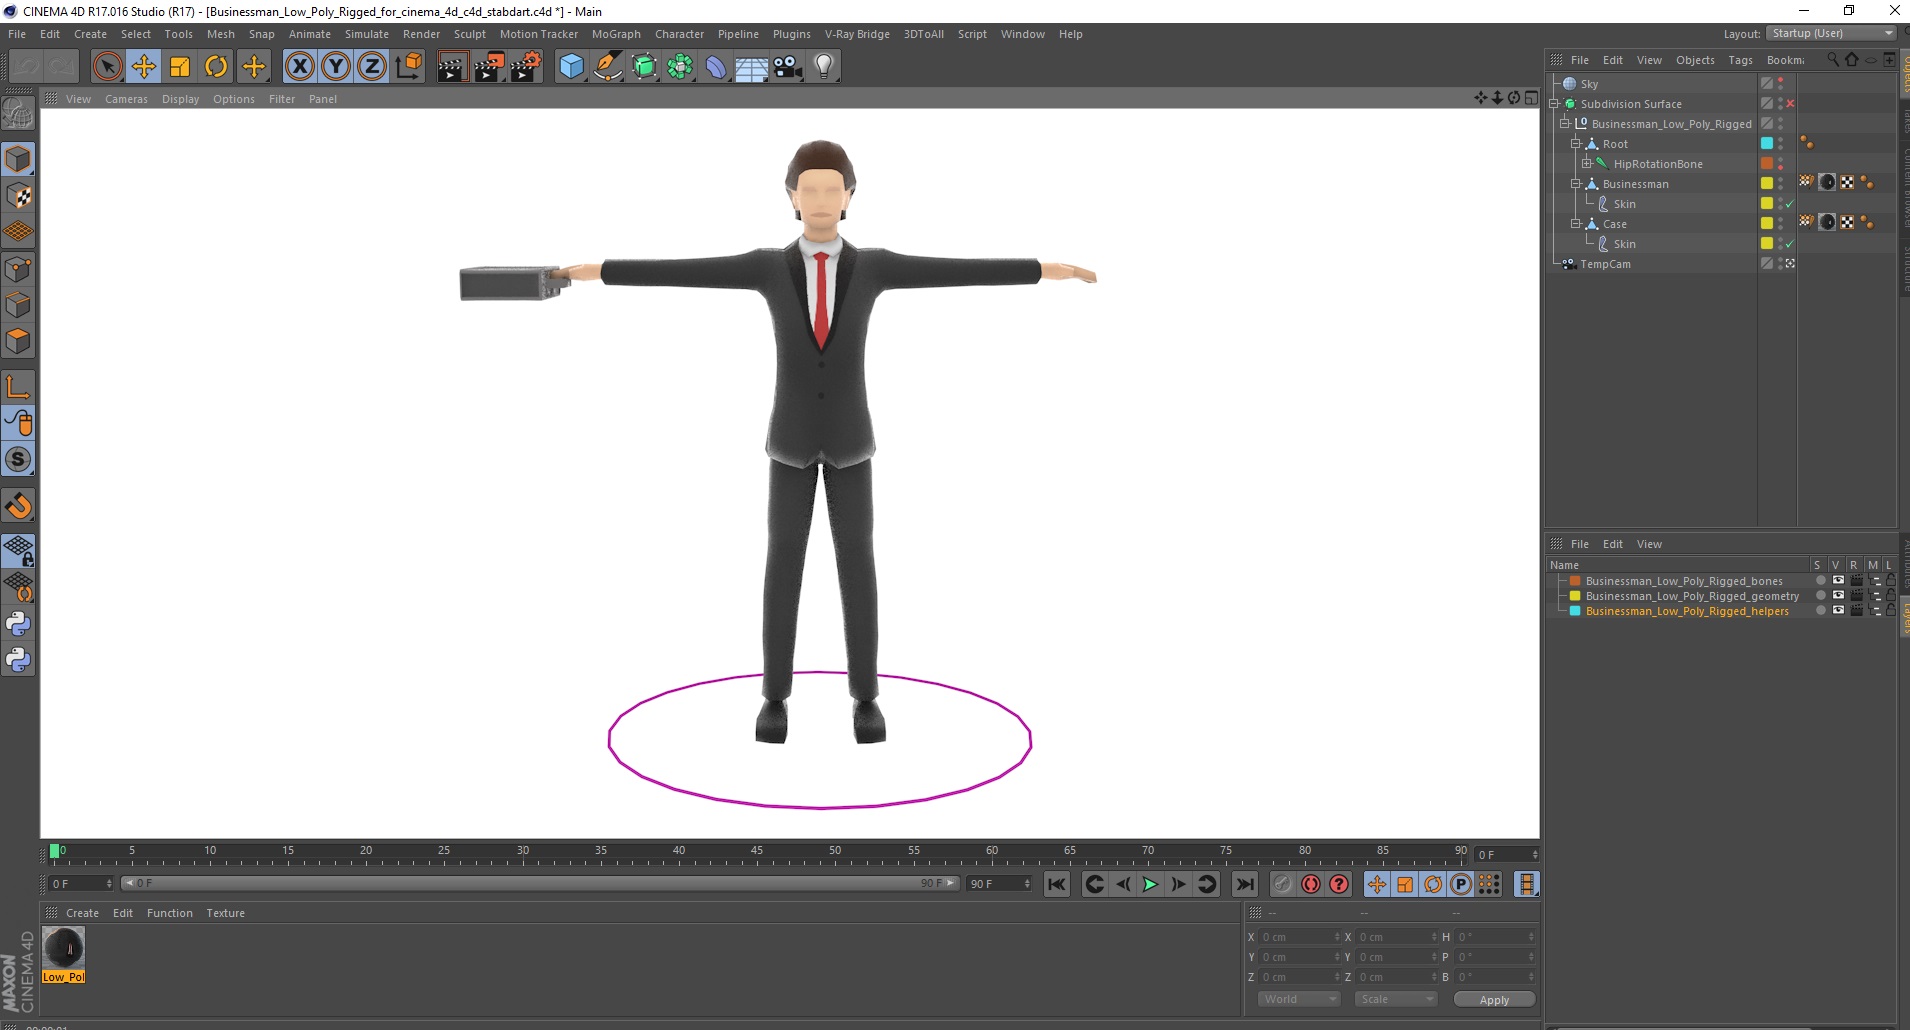The width and height of the screenshot is (1910, 1030).
Task: Toggle Snap magnet icon
Action: click(x=18, y=506)
